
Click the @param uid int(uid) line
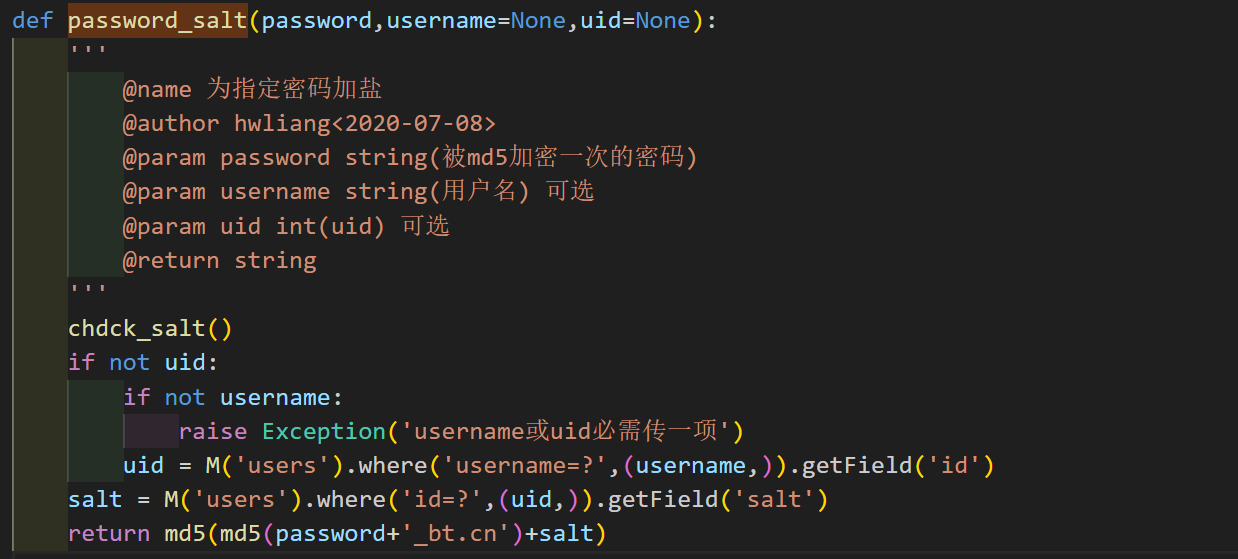click(x=286, y=226)
